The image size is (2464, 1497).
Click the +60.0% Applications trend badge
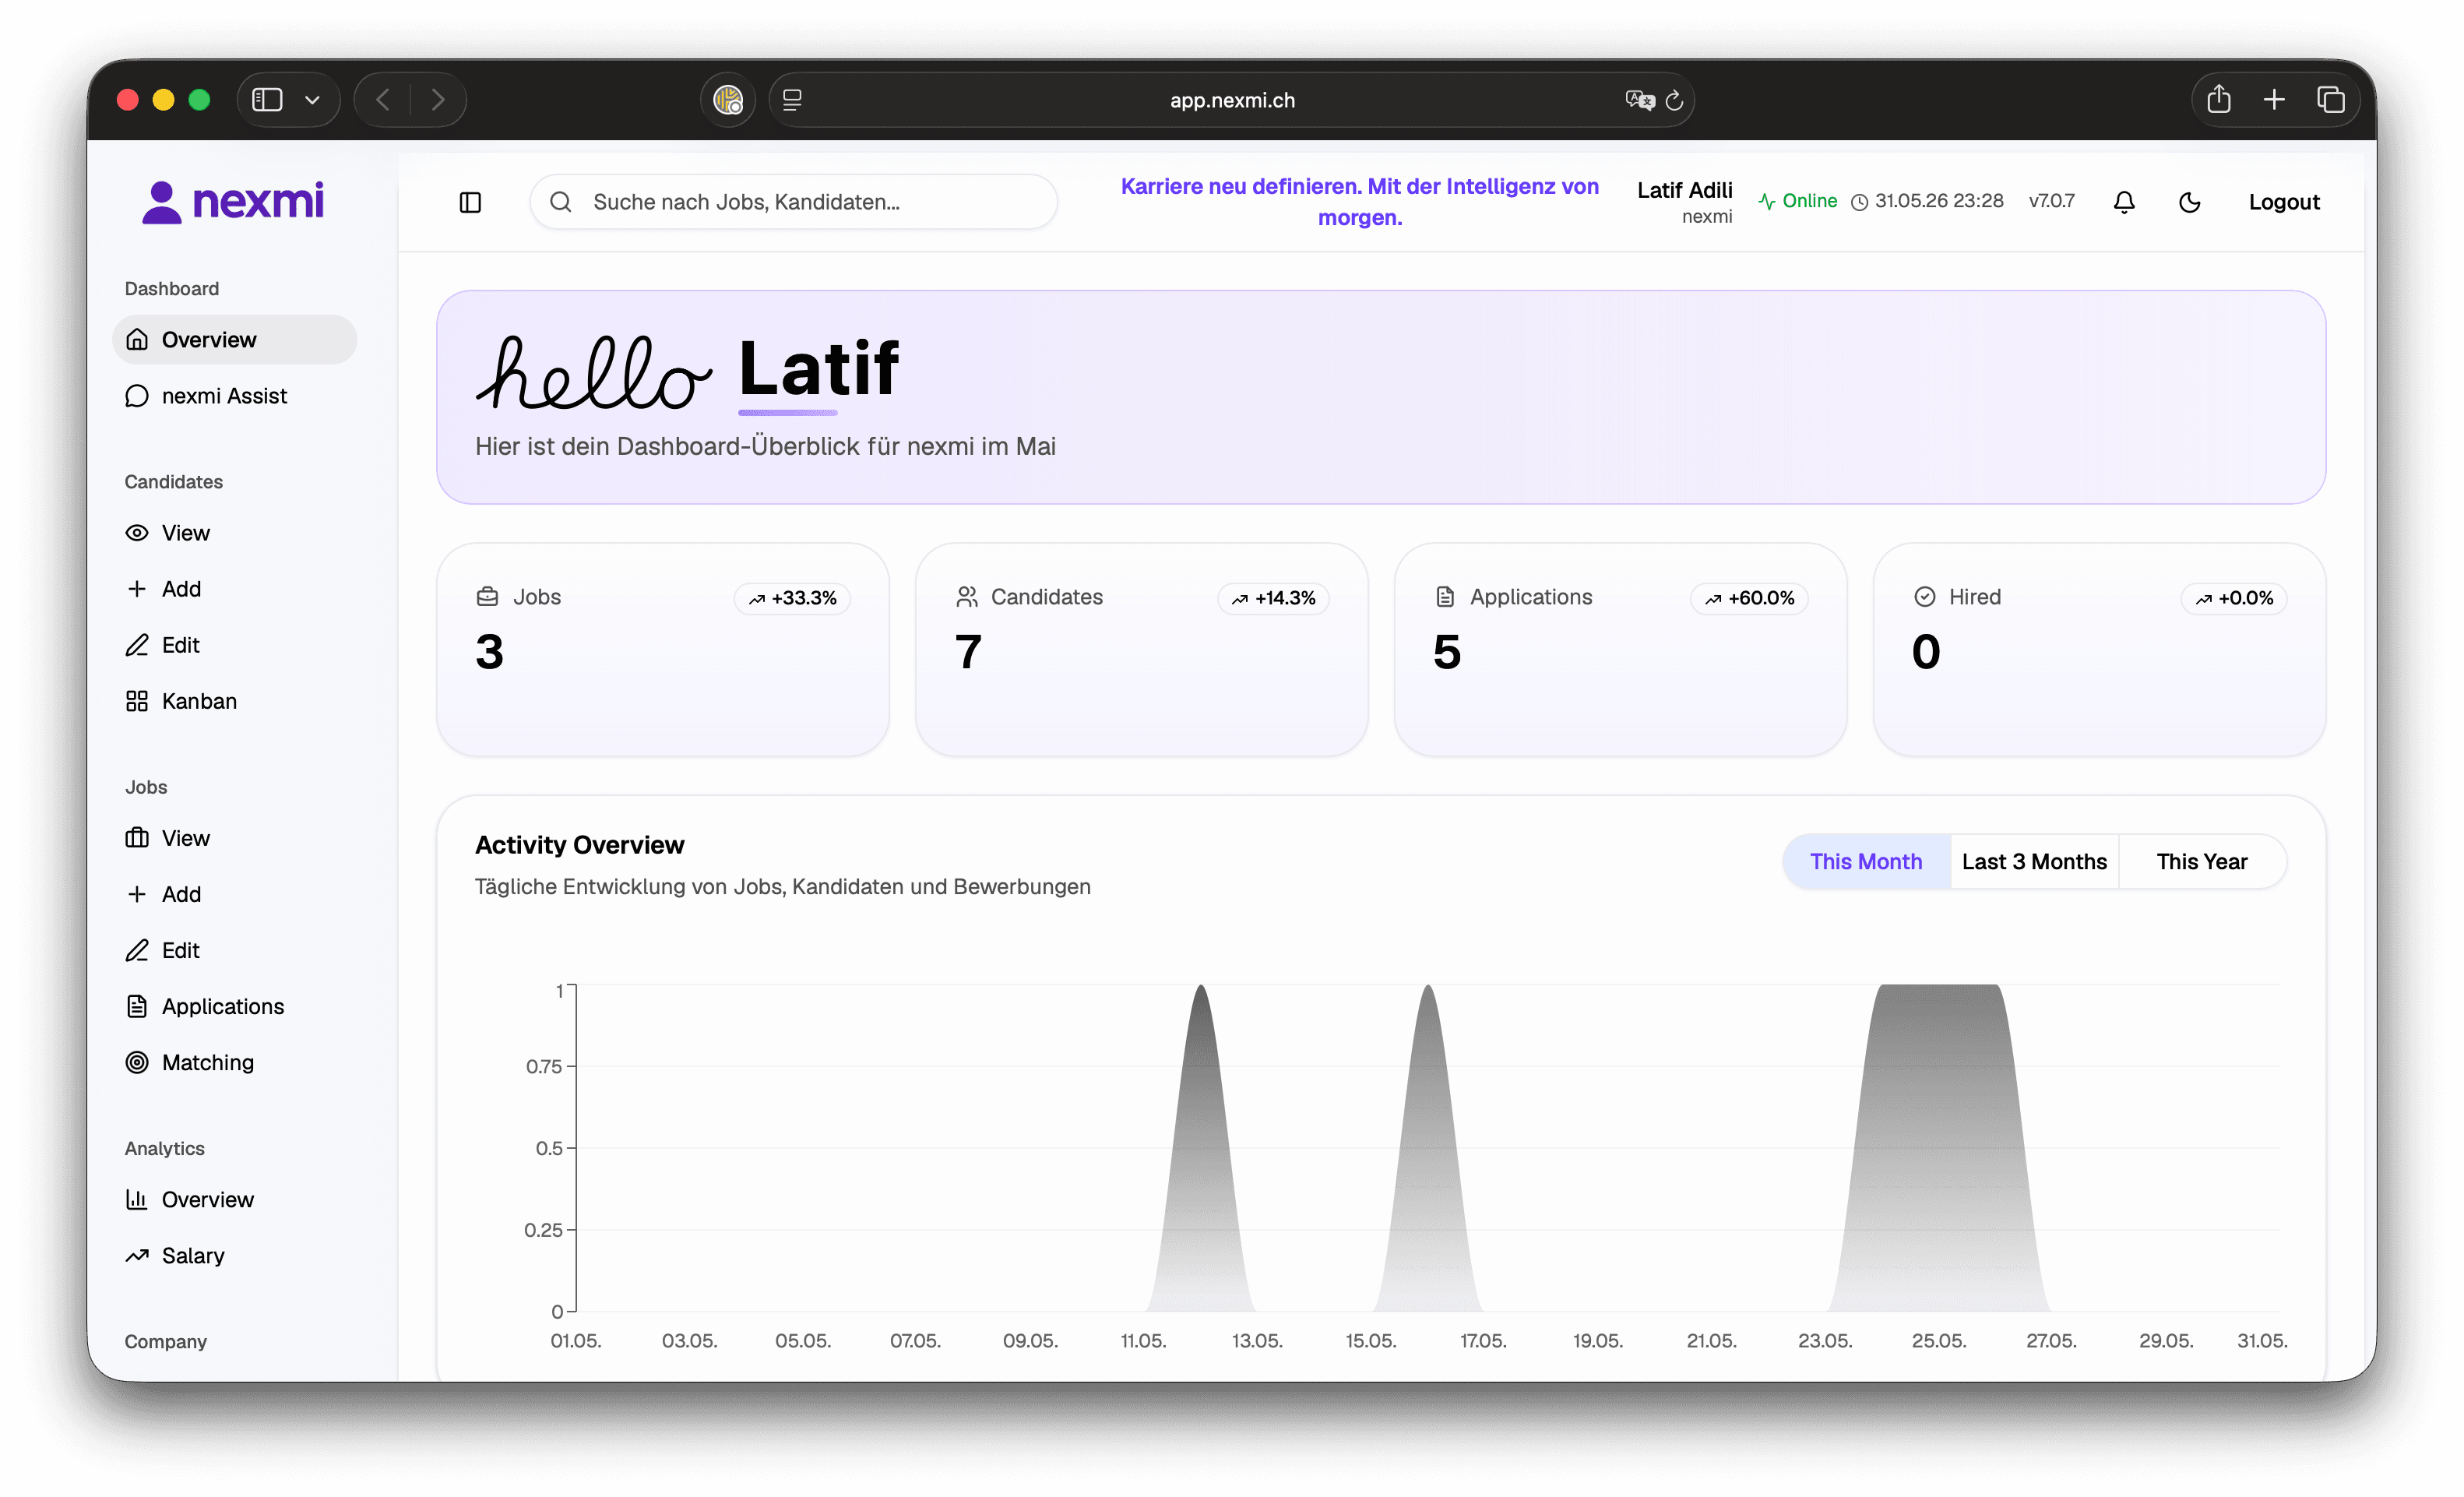pyautogui.click(x=1749, y=598)
